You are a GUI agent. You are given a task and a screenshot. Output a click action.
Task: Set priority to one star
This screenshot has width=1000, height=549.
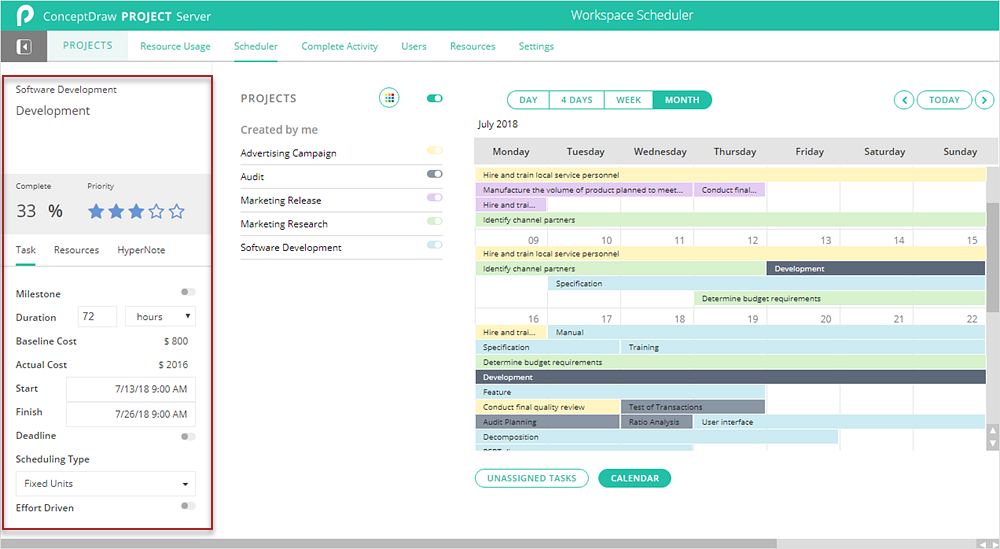pos(97,211)
